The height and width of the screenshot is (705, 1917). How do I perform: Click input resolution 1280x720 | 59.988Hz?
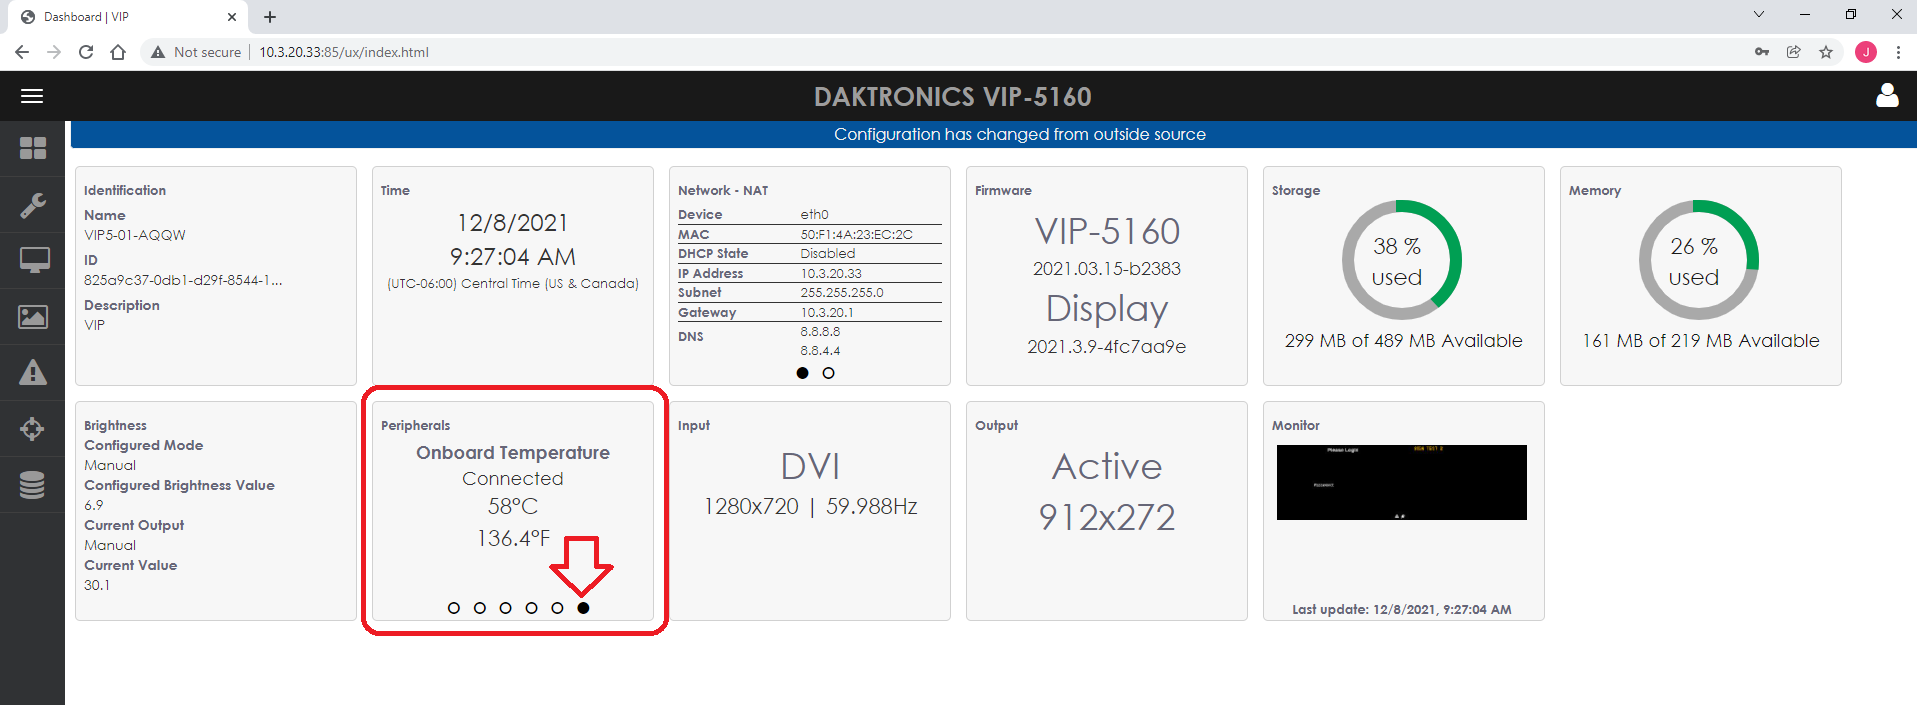pyautogui.click(x=810, y=507)
